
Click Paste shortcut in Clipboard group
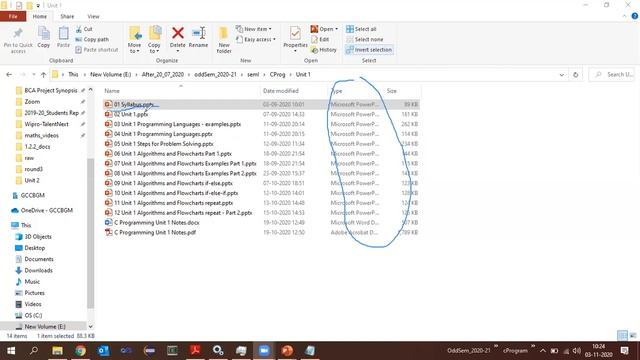97,50
